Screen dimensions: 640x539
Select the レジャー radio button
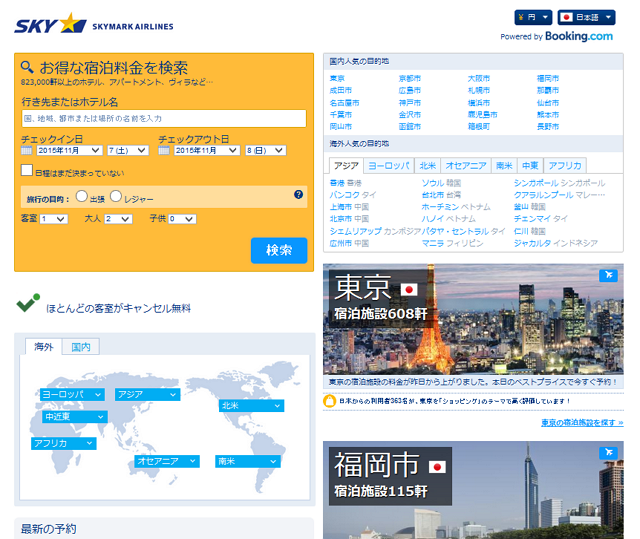(116, 196)
